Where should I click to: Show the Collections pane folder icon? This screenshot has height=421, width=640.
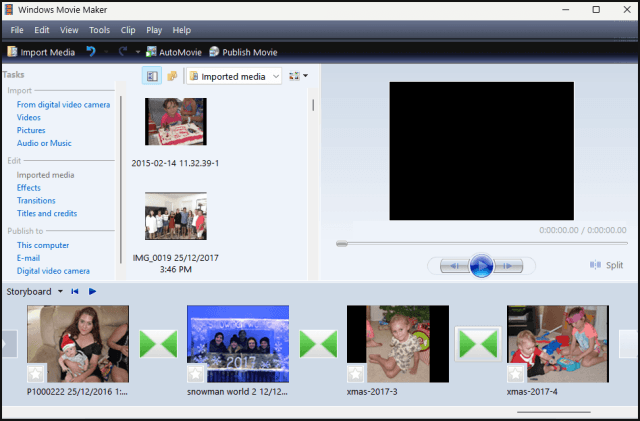[x=172, y=76]
